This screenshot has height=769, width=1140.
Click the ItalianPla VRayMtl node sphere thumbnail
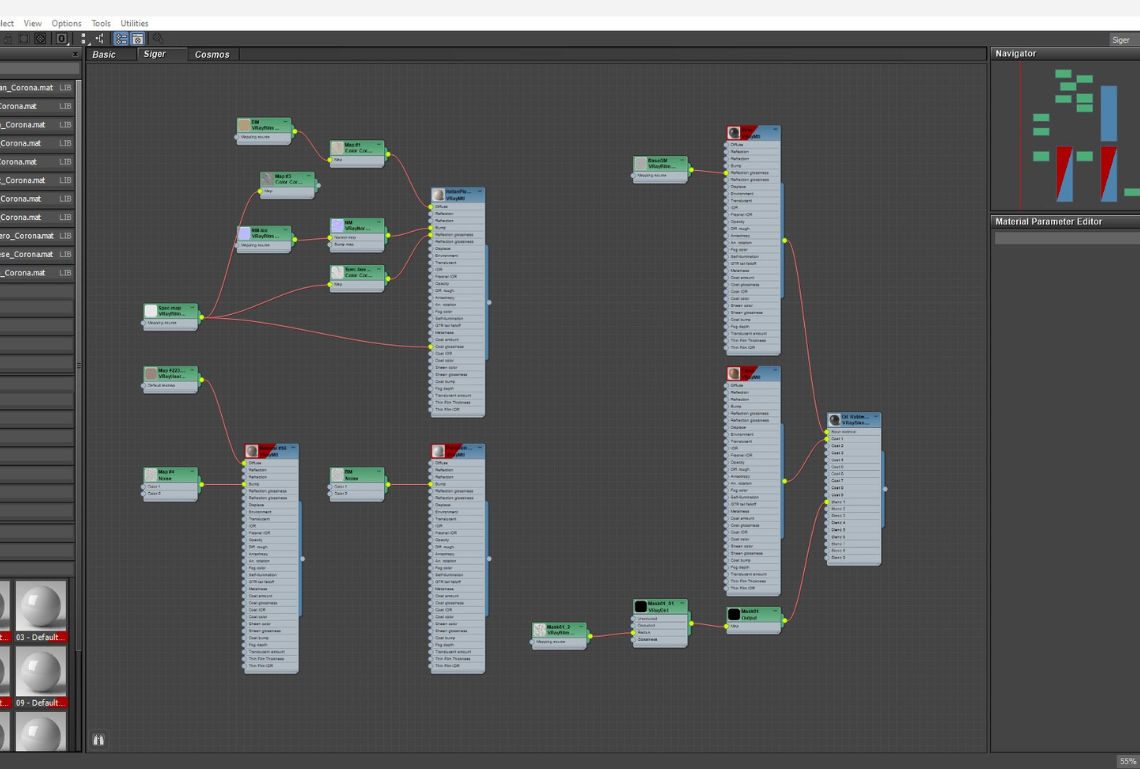click(438, 195)
